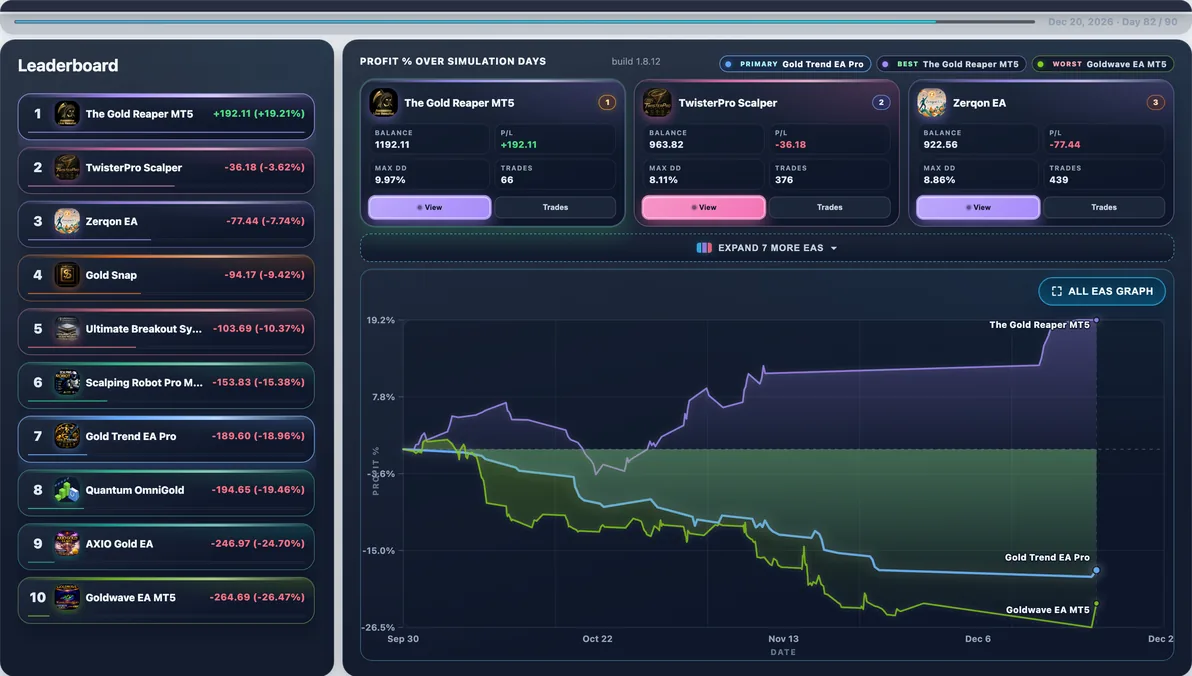Click The Gold Reaper MT5 card avatar
1192x676 pixels.
383,103
